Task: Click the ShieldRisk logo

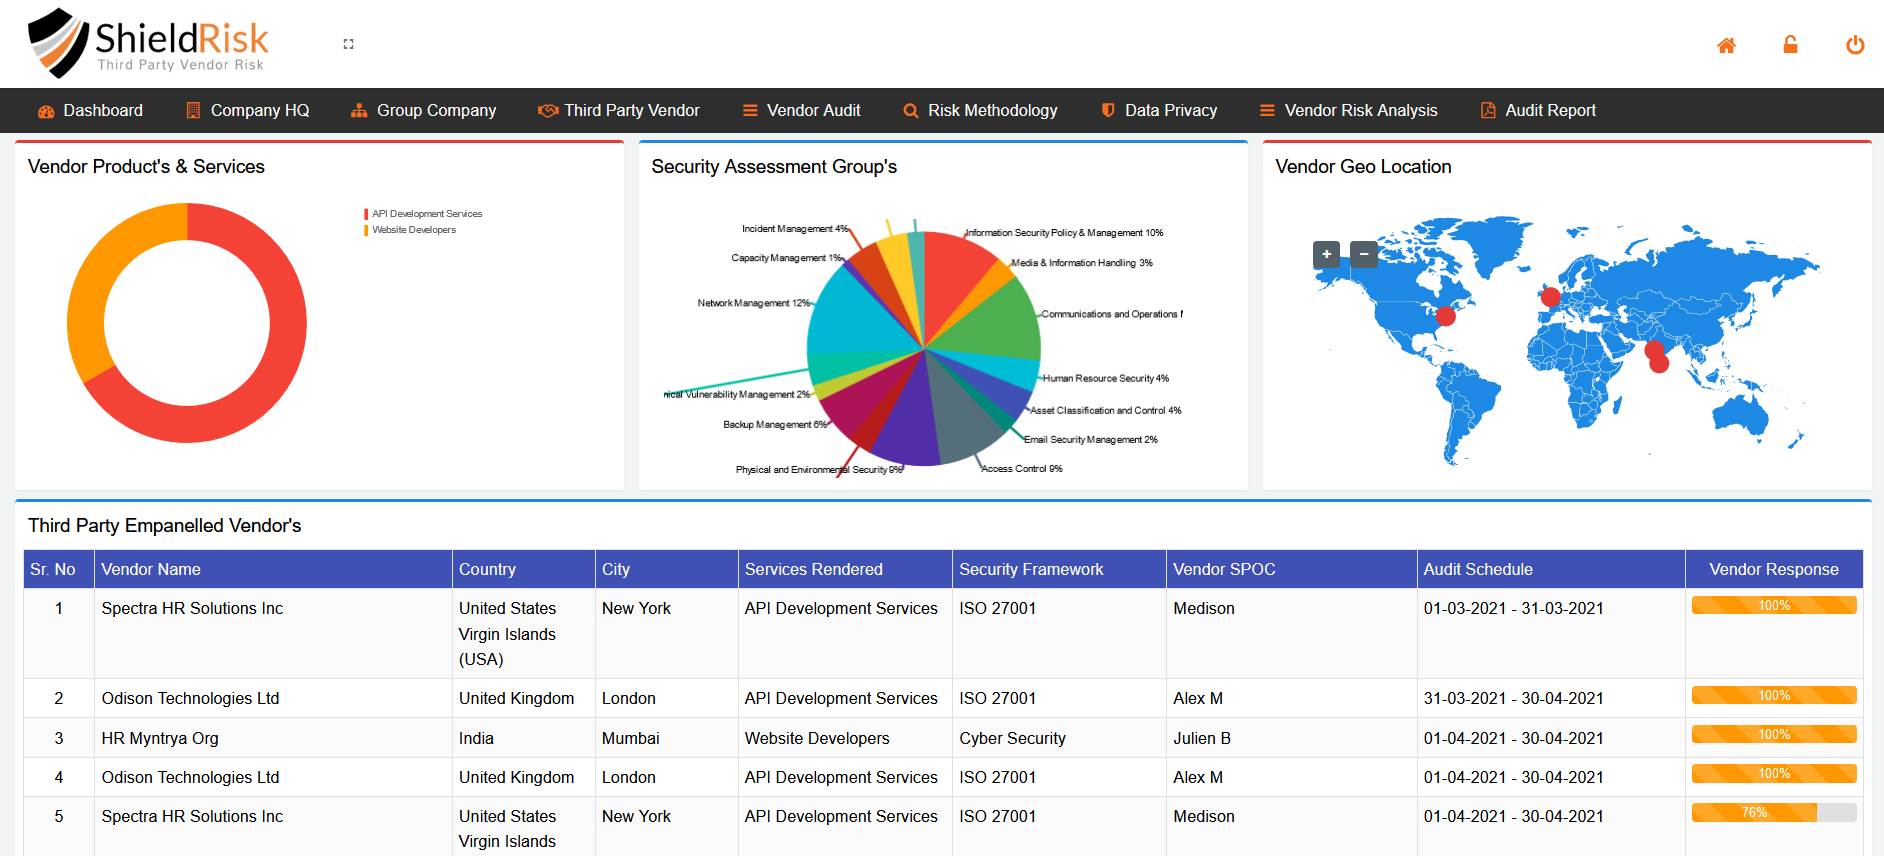Action: coord(149,44)
